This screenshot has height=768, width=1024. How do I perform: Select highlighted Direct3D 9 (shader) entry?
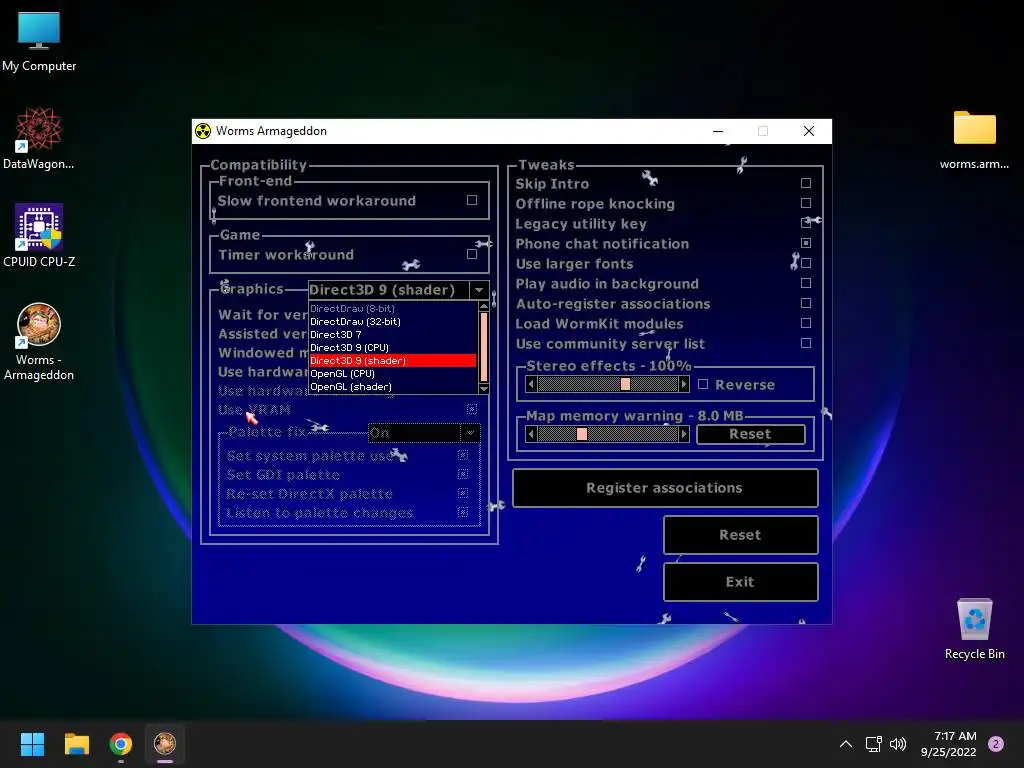392,360
